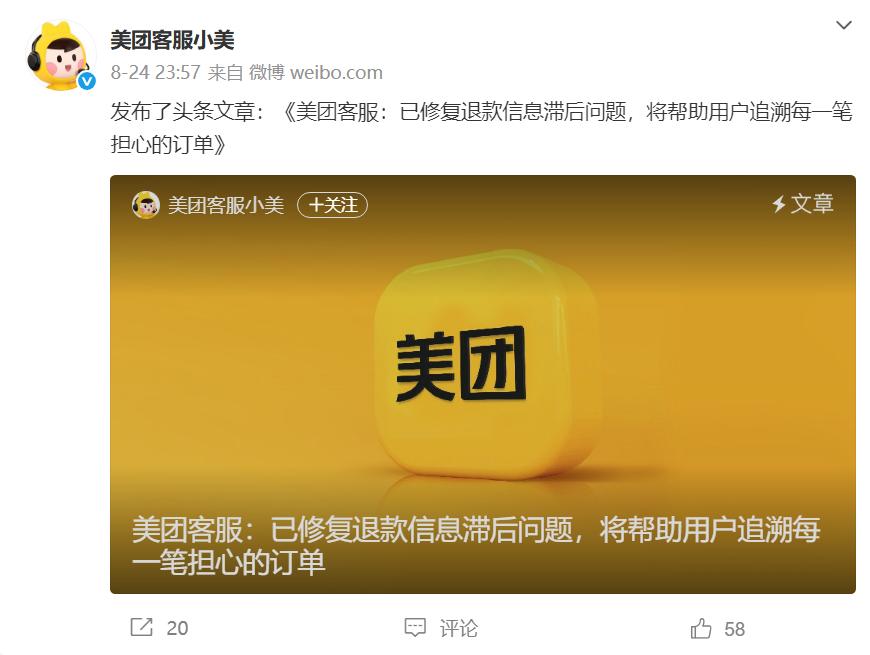Click the 美团客服小美 profile avatar
Screen dimensions: 870x655
coord(60,55)
